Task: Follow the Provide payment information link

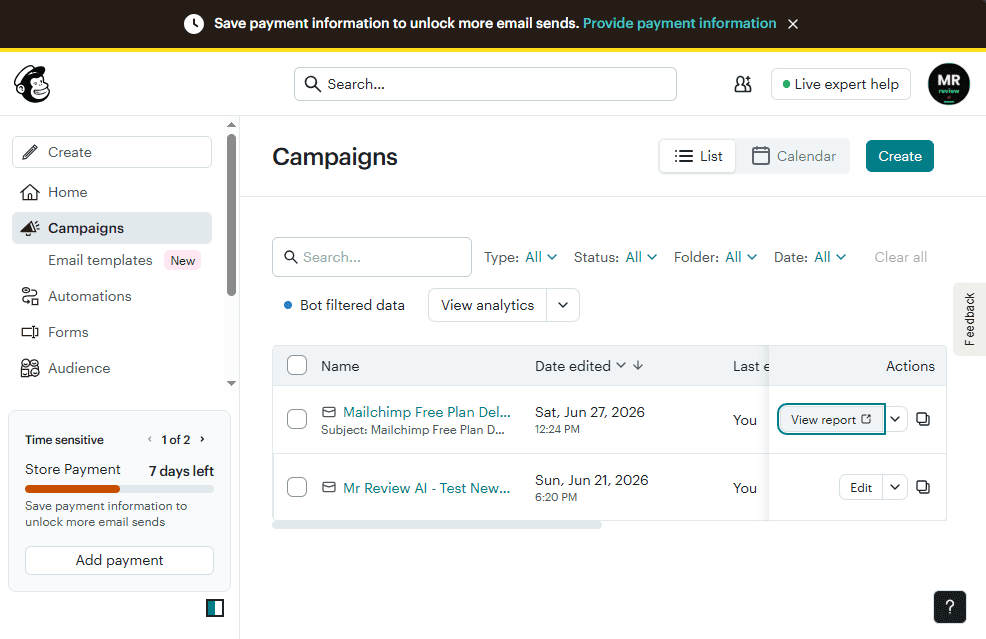Action: click(679, 23)
